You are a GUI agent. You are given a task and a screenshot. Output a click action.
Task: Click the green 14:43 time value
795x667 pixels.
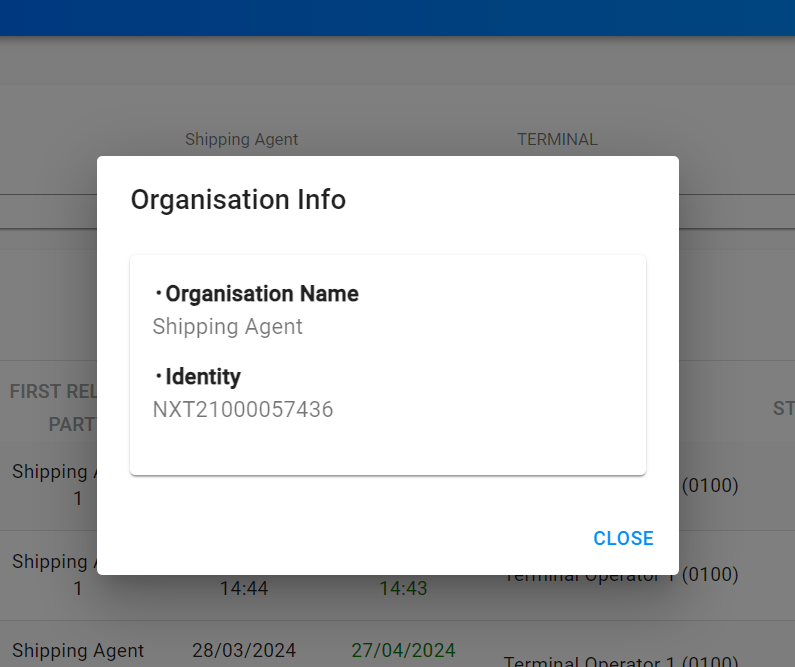[x=403, y=589]
